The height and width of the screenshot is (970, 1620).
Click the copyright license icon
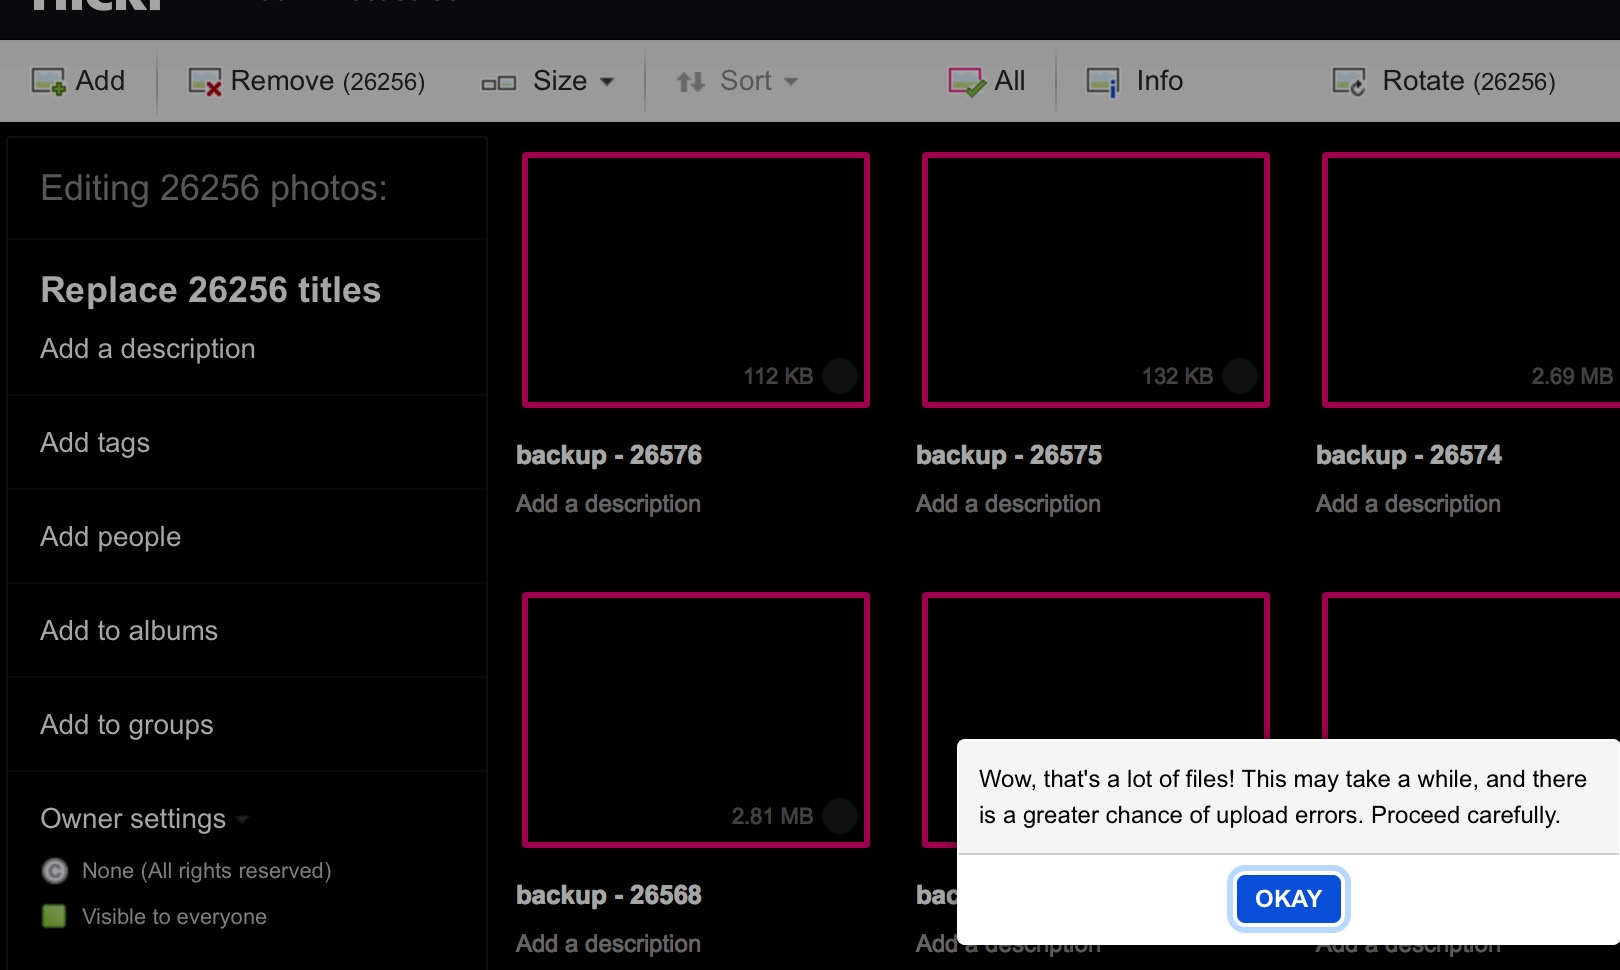tap(54, 871)
